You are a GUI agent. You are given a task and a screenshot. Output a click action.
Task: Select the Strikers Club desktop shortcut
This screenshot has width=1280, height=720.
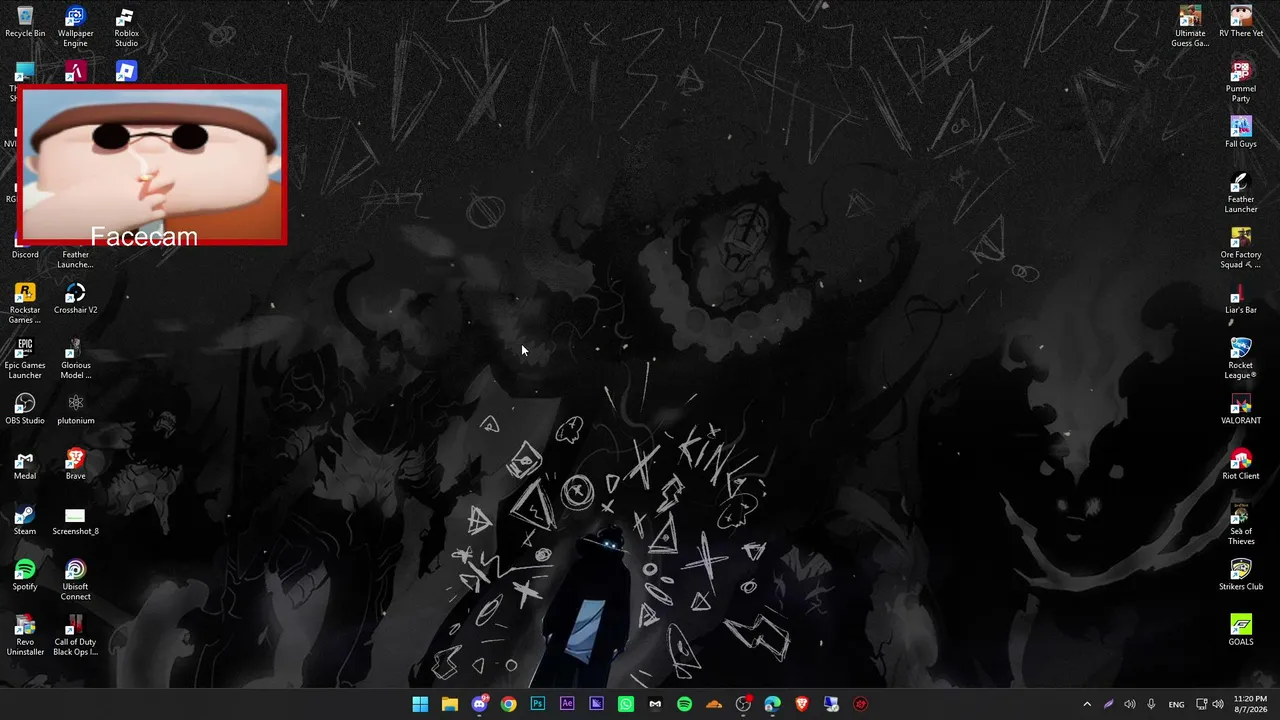(x=1241, y=575)
